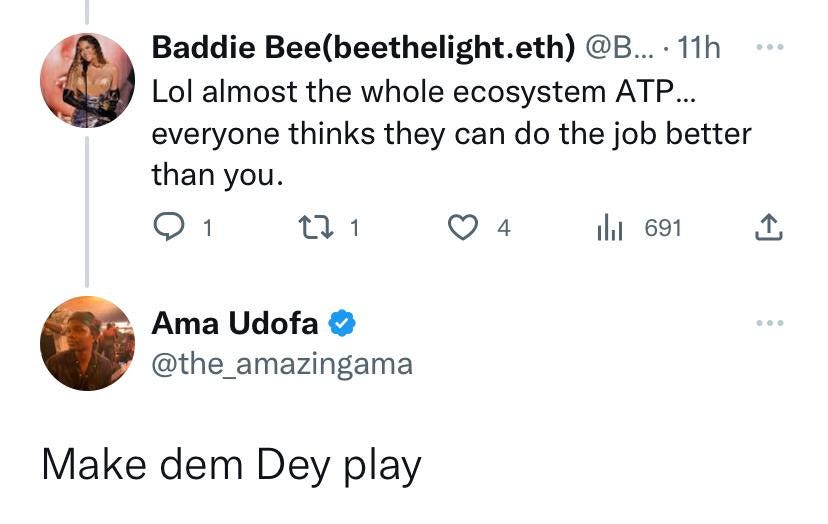Click the 691 views count
The image size is (828, 524).
point(663,228)
